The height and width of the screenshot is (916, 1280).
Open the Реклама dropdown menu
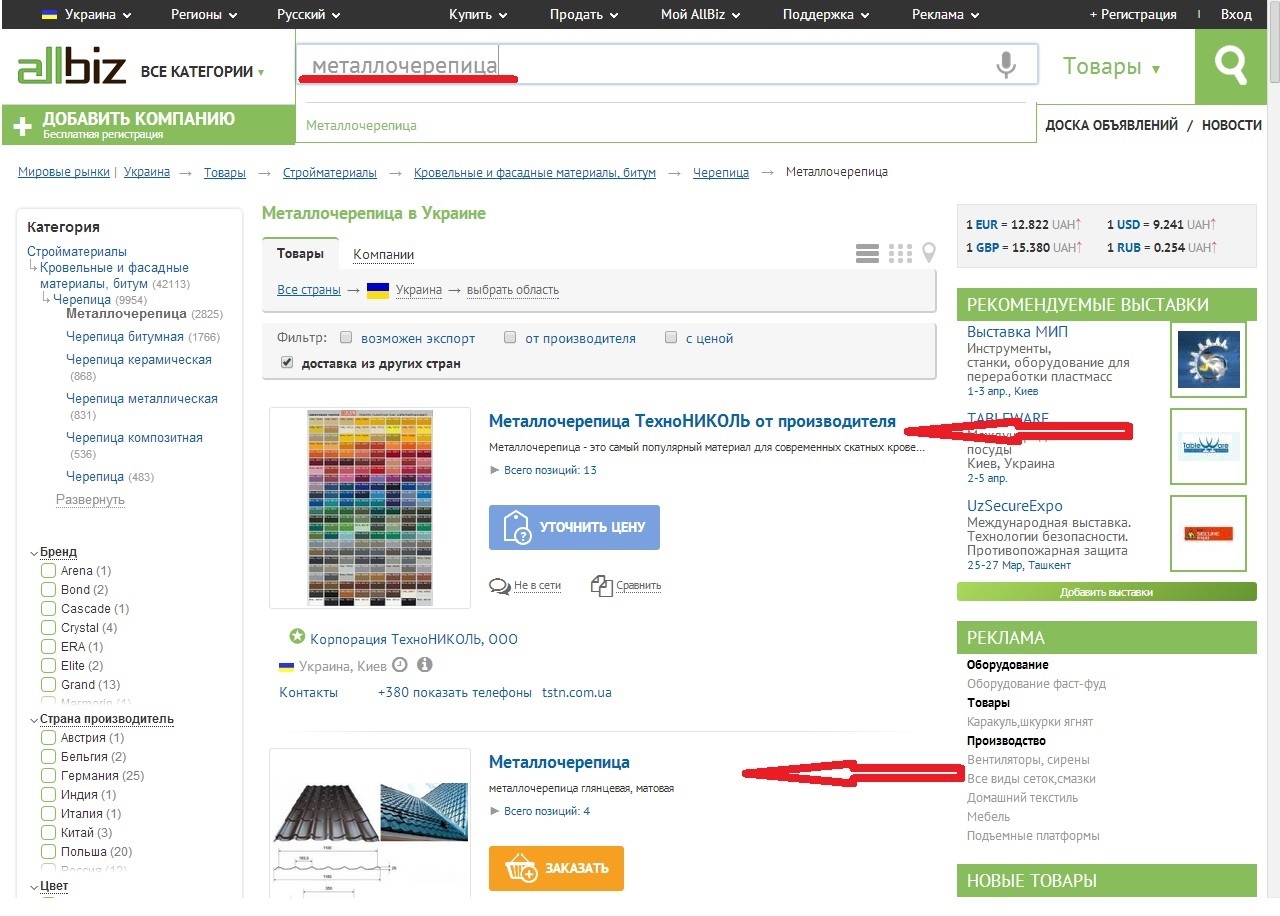coord(946,14)
